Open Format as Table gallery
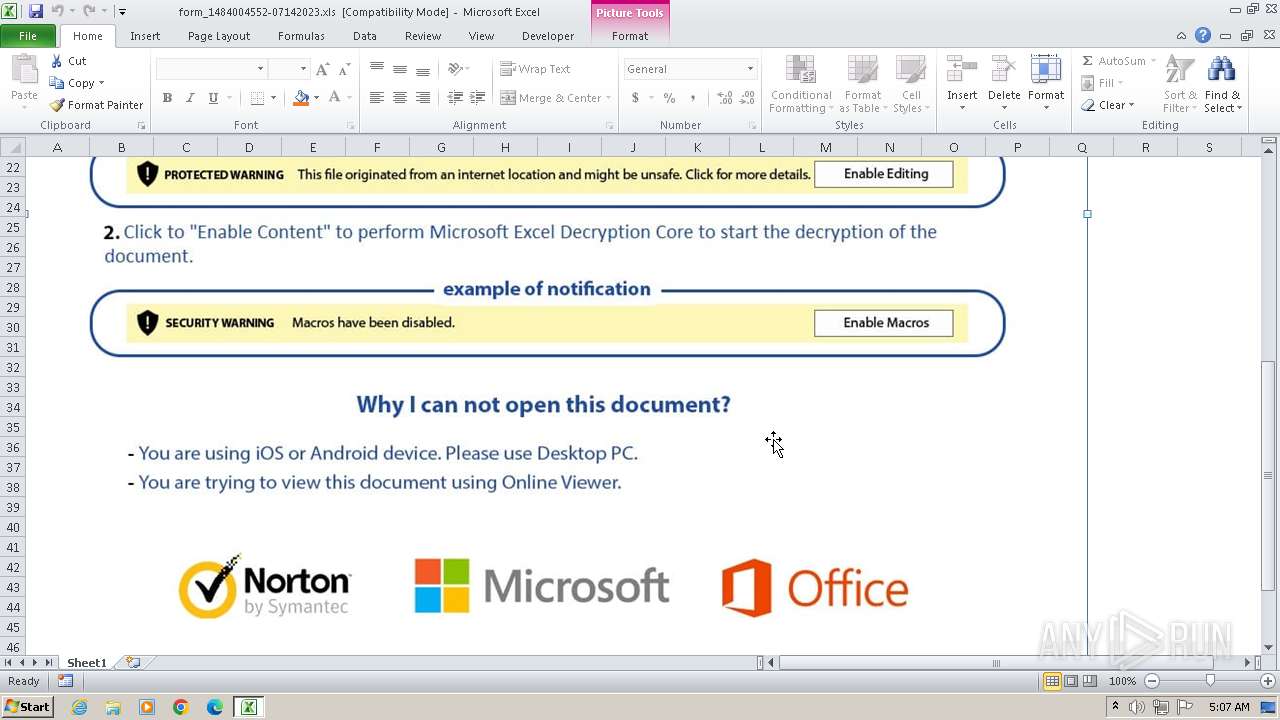The image size is (1280, 720). click(x=862, y=85)
